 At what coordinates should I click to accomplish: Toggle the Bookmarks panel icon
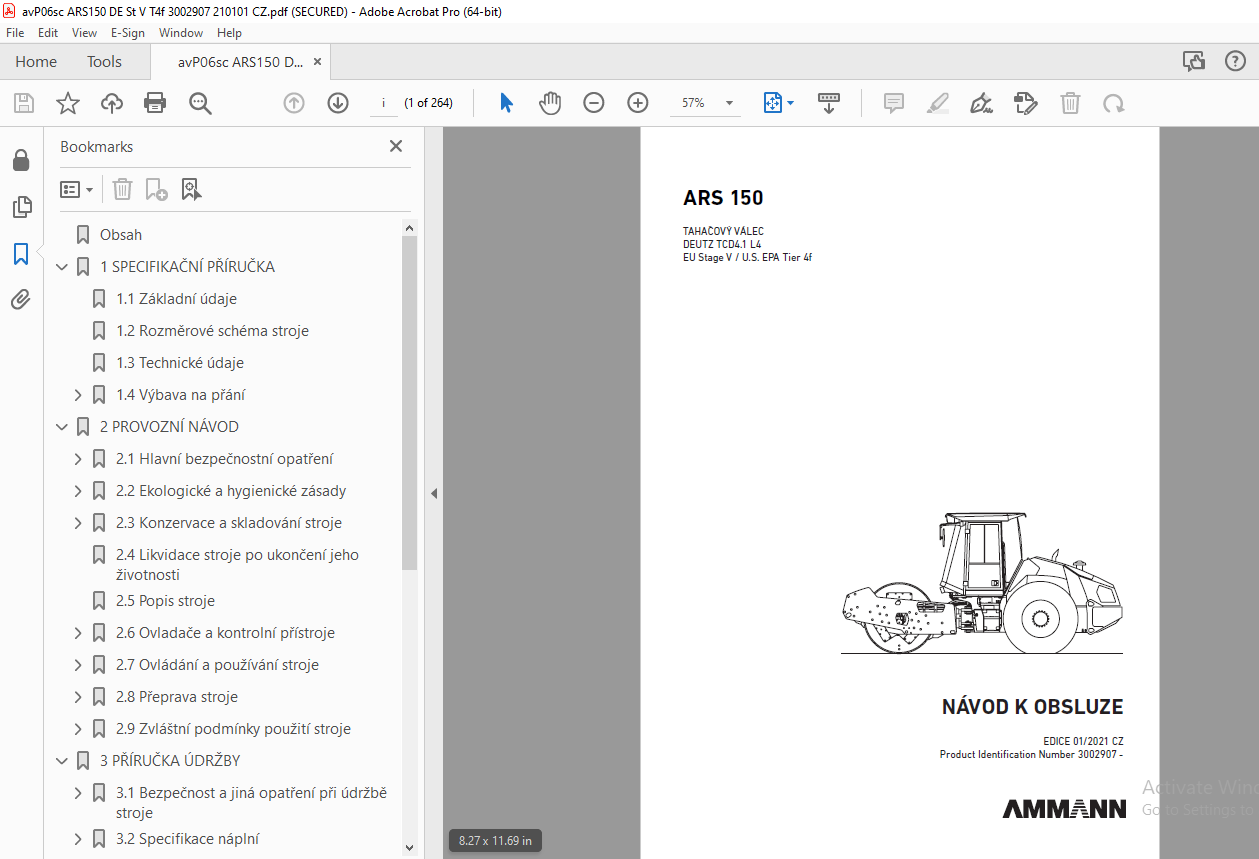coord(21,254)
